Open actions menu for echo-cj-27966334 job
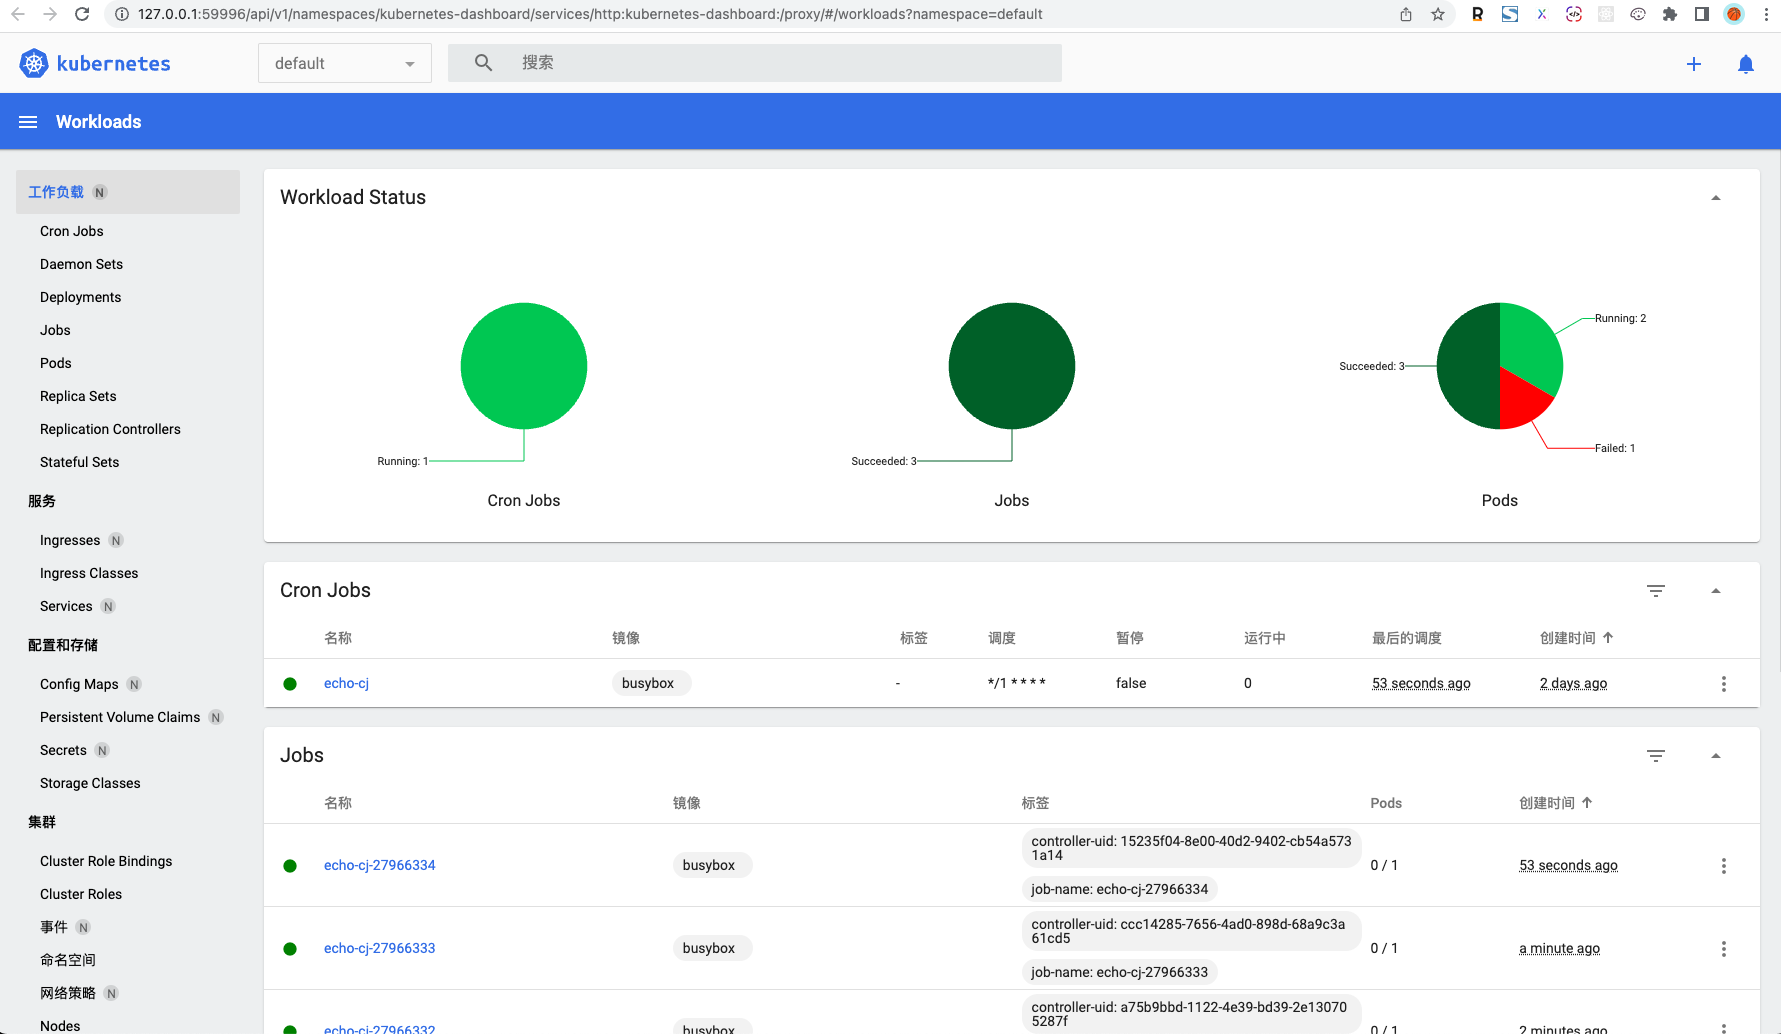Image resolution: width=1781 pixels, height=1034 pixels. (x=1723, y=866)
